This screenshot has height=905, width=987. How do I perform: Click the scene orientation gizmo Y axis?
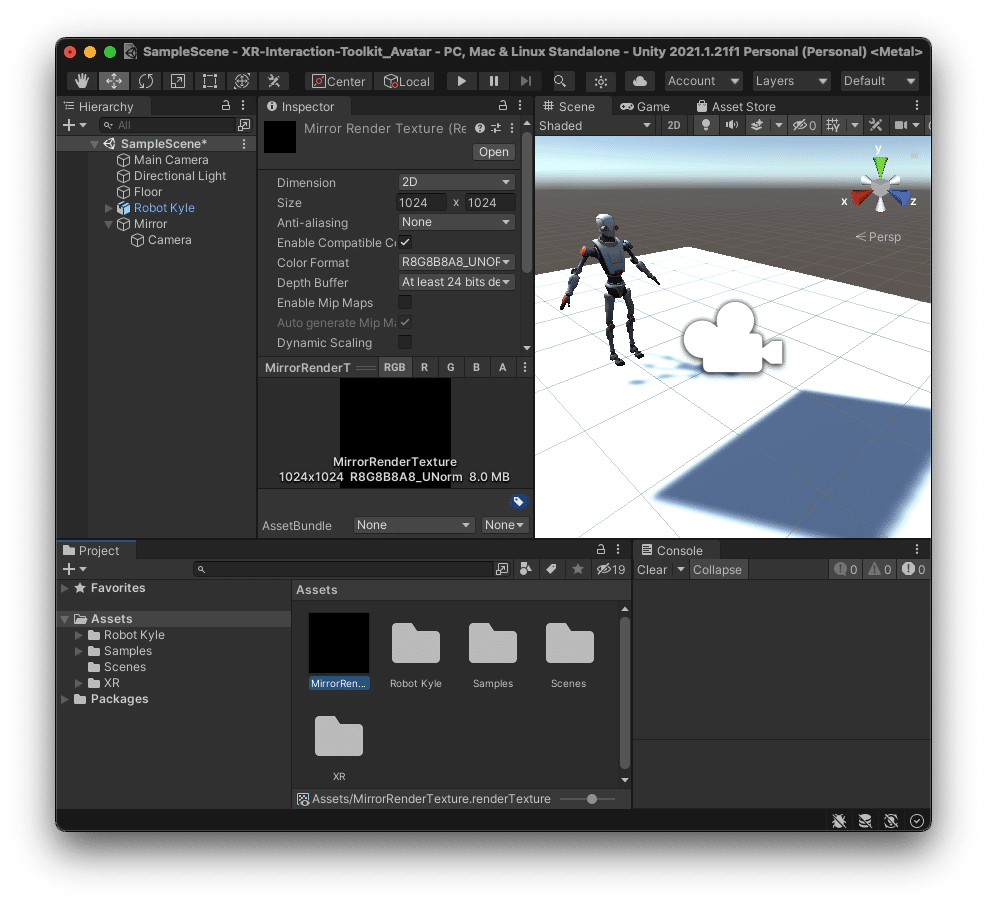pyautogui.click(x=879, y=164)
